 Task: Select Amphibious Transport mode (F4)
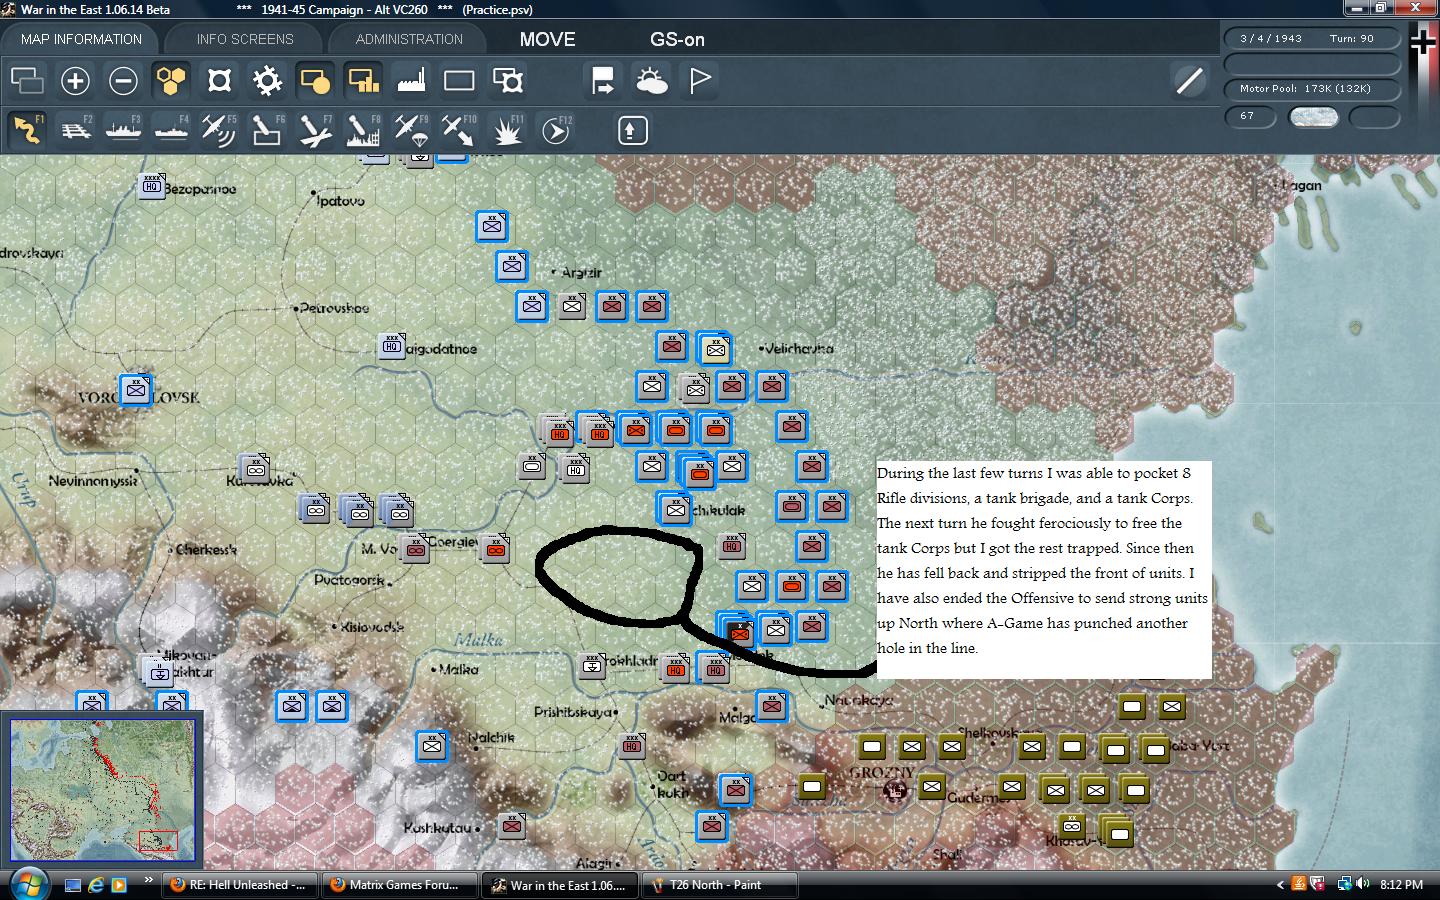[171, 130]
